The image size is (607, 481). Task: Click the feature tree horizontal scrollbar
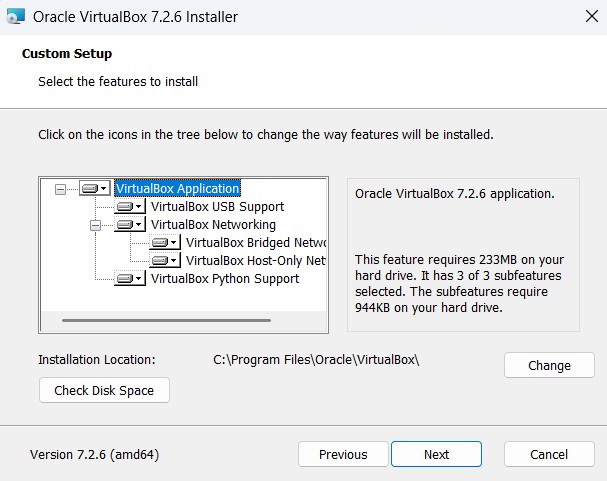[x=165, y=320]
